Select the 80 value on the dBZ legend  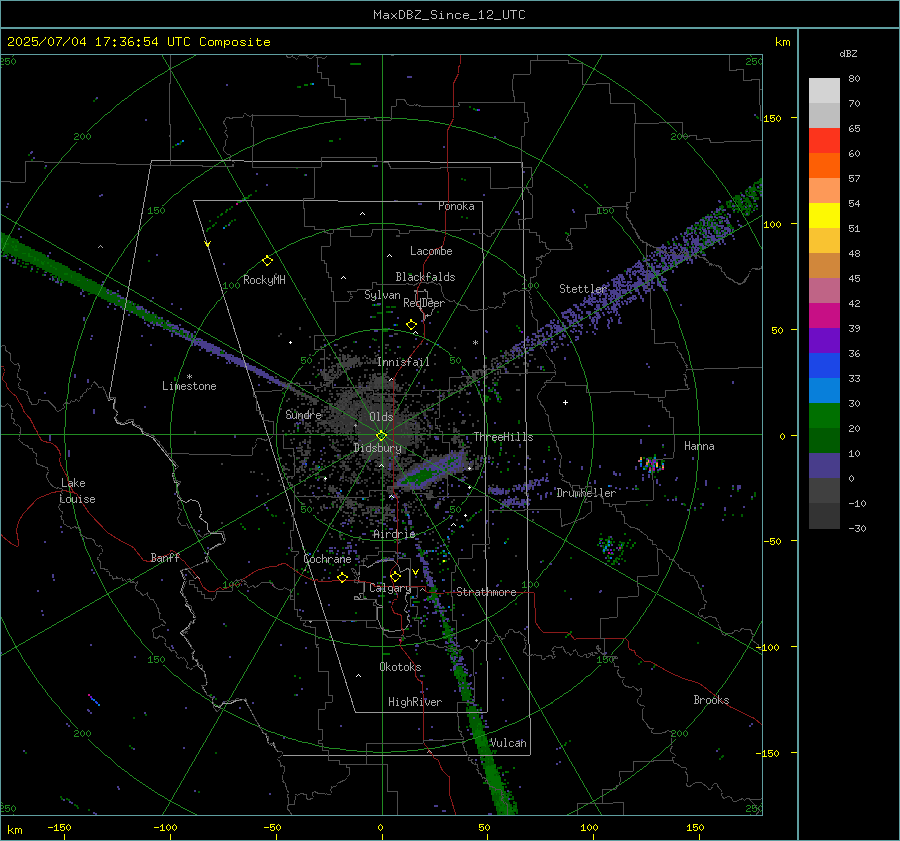coord(854,79)
